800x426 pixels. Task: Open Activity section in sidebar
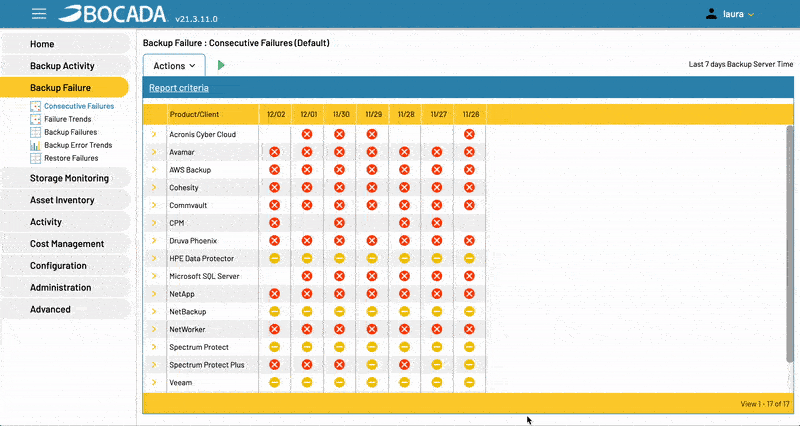(65, 222)
